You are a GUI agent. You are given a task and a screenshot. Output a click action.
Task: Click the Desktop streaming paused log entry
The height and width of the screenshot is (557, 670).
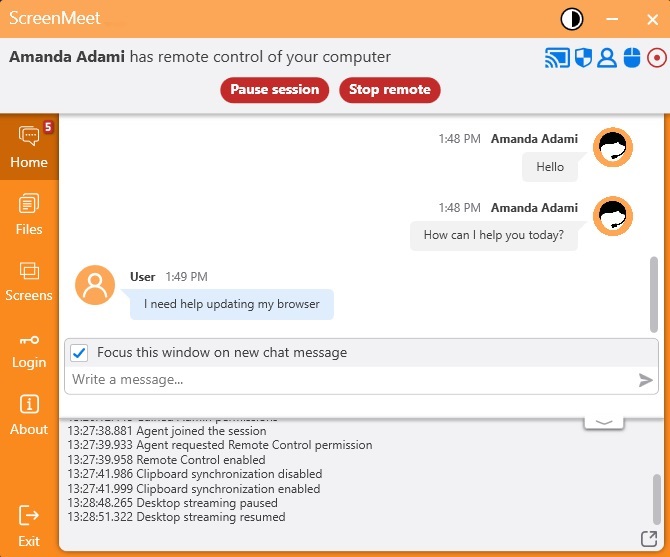173,503
